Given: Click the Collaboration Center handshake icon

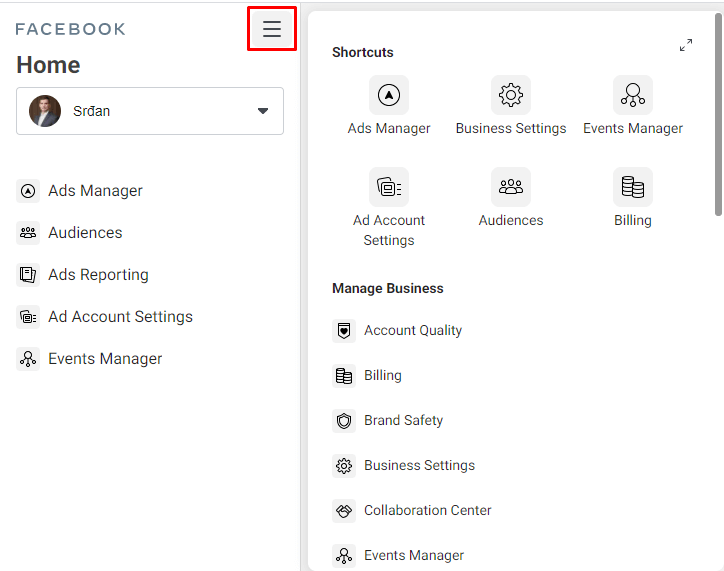Looking at the screenshot, I should 344,511.
